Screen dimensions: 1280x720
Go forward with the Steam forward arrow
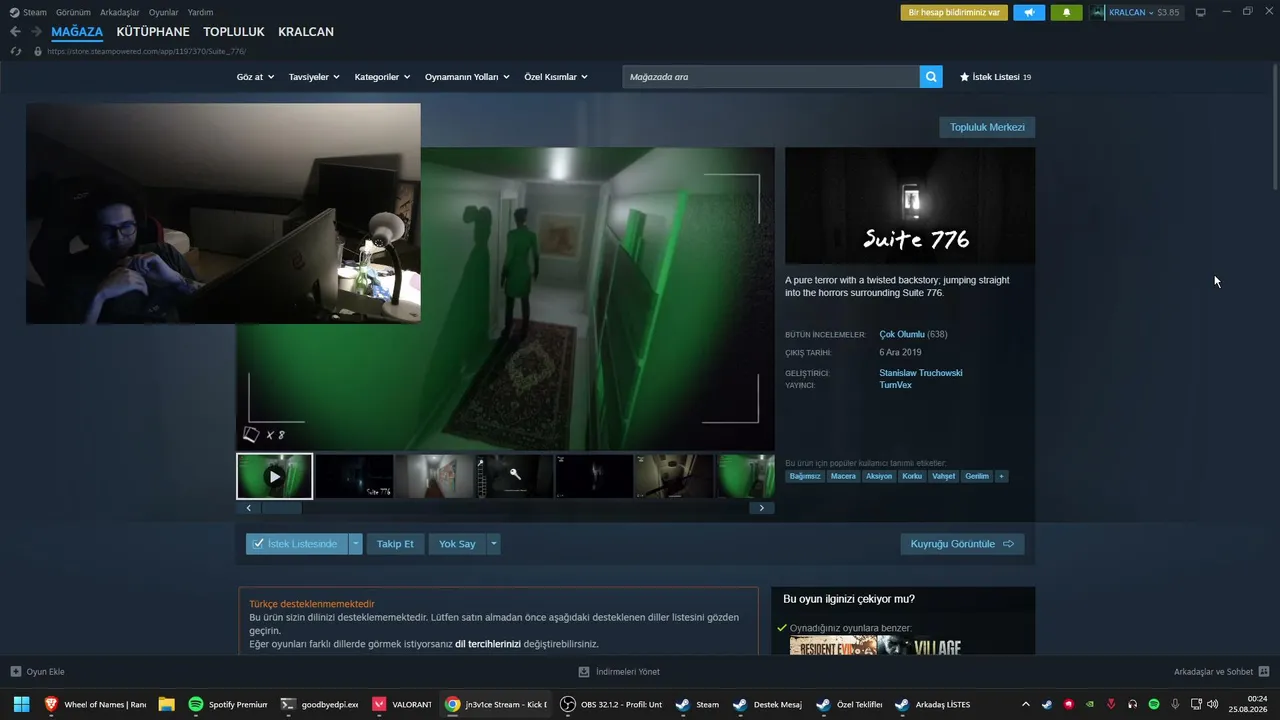pyautogui.click(x=36, y=32)
